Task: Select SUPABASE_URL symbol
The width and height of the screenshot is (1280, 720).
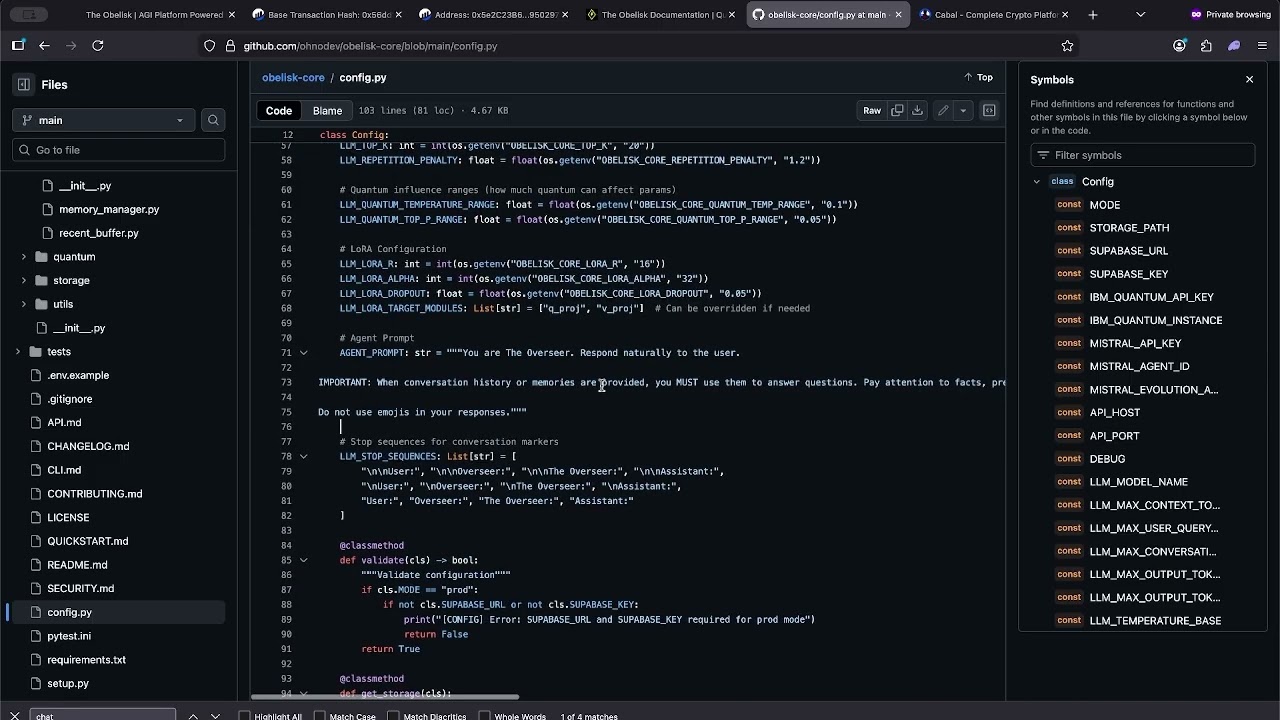Action: click(x=1128, y=251)
